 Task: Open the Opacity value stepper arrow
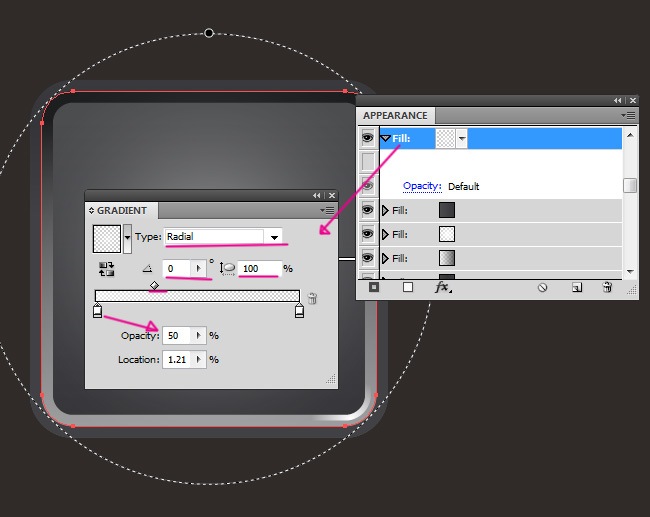click(x=198, y=336)
